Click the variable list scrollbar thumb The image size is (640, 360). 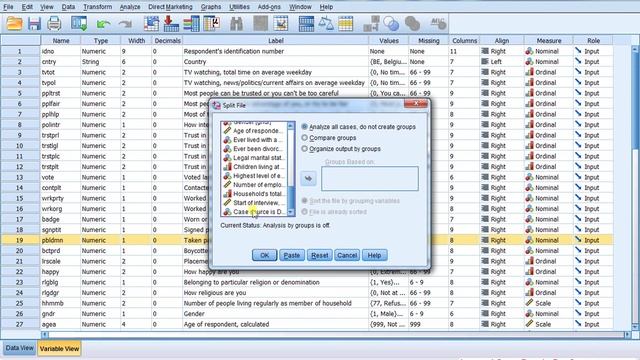(x=291, y=198)
